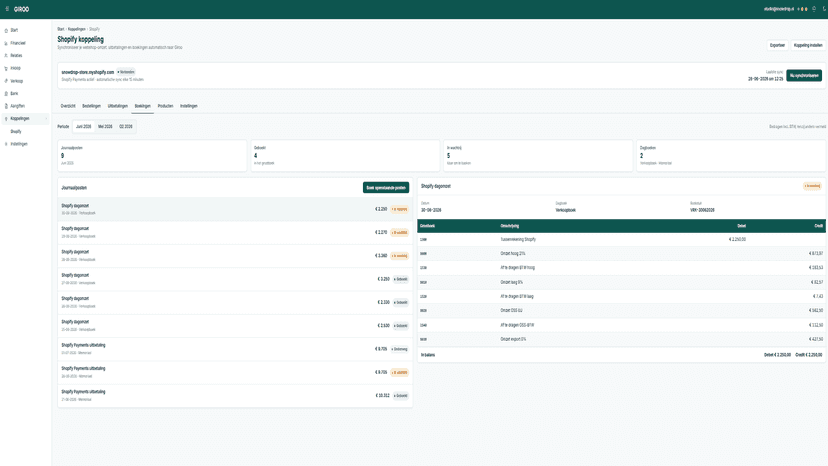Open the user account email menu in header
828x466 pixels.
tap(778, 9)
